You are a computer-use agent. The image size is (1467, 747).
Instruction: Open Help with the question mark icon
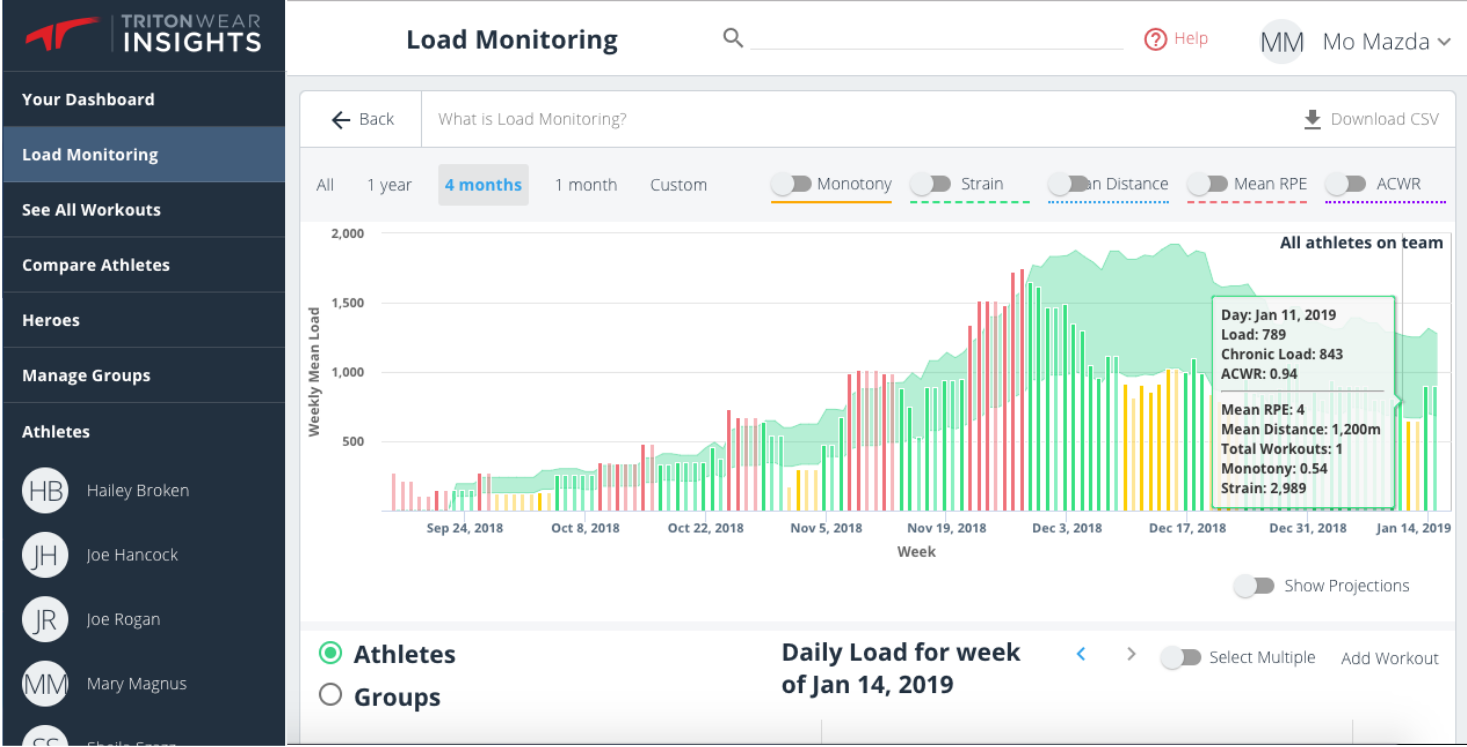pyautogui.click(x=1156, y=39)
